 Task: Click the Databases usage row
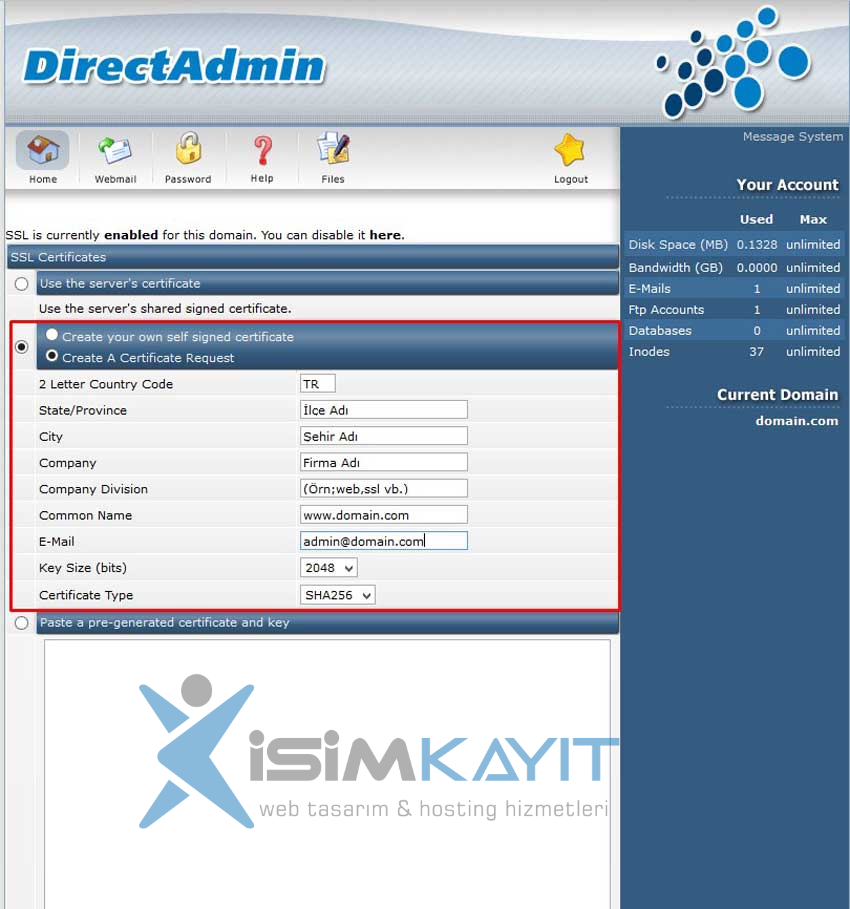pos(734,330)
